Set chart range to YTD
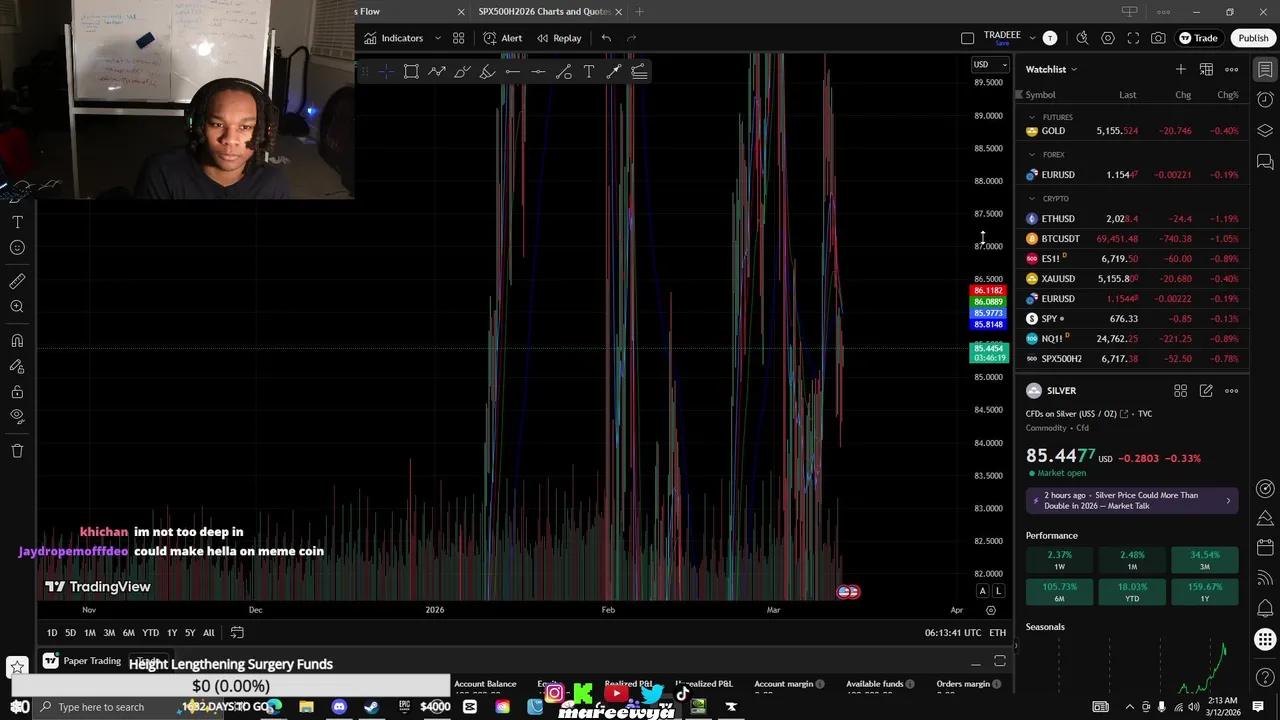This screenshot has height=720, width=1280. 150,632
